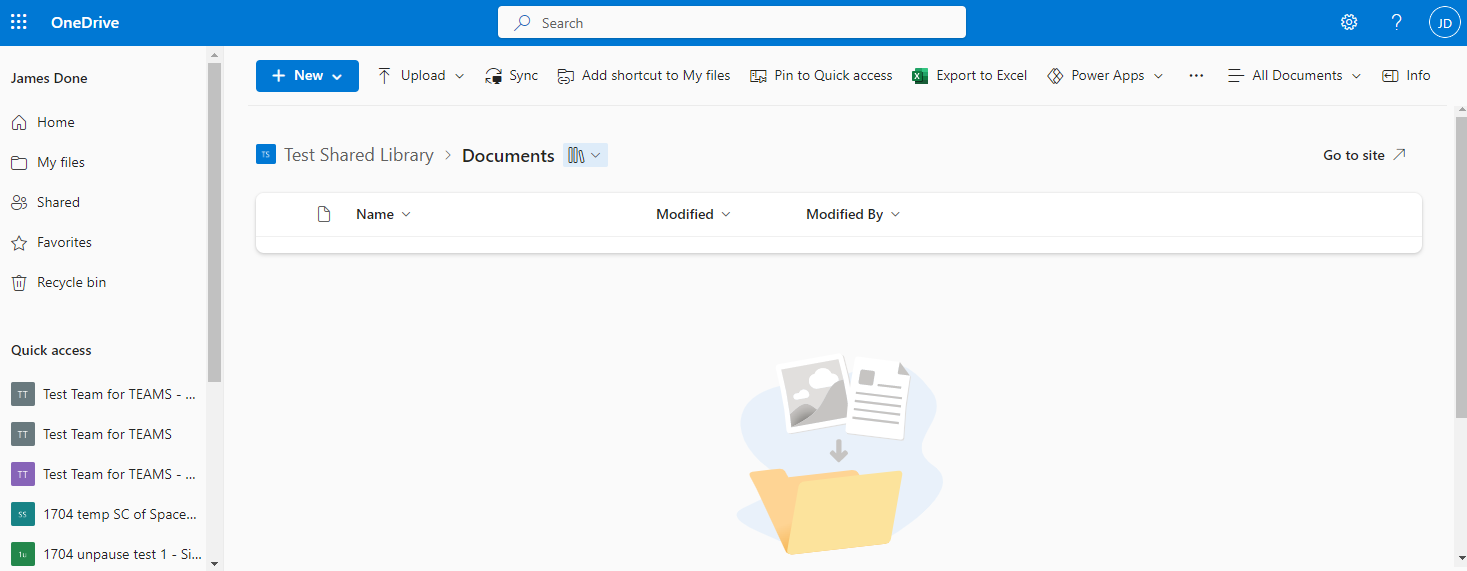Image resolution: width=1467 pixels, height=571 pixels.
Task: Click the file type column icon
Action: coord(323,214)
